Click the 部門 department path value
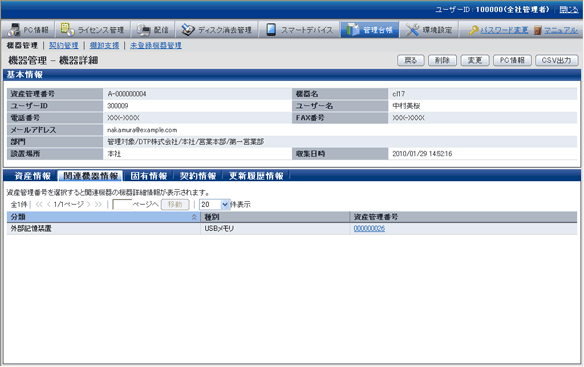584x367 pixels. 185,142
